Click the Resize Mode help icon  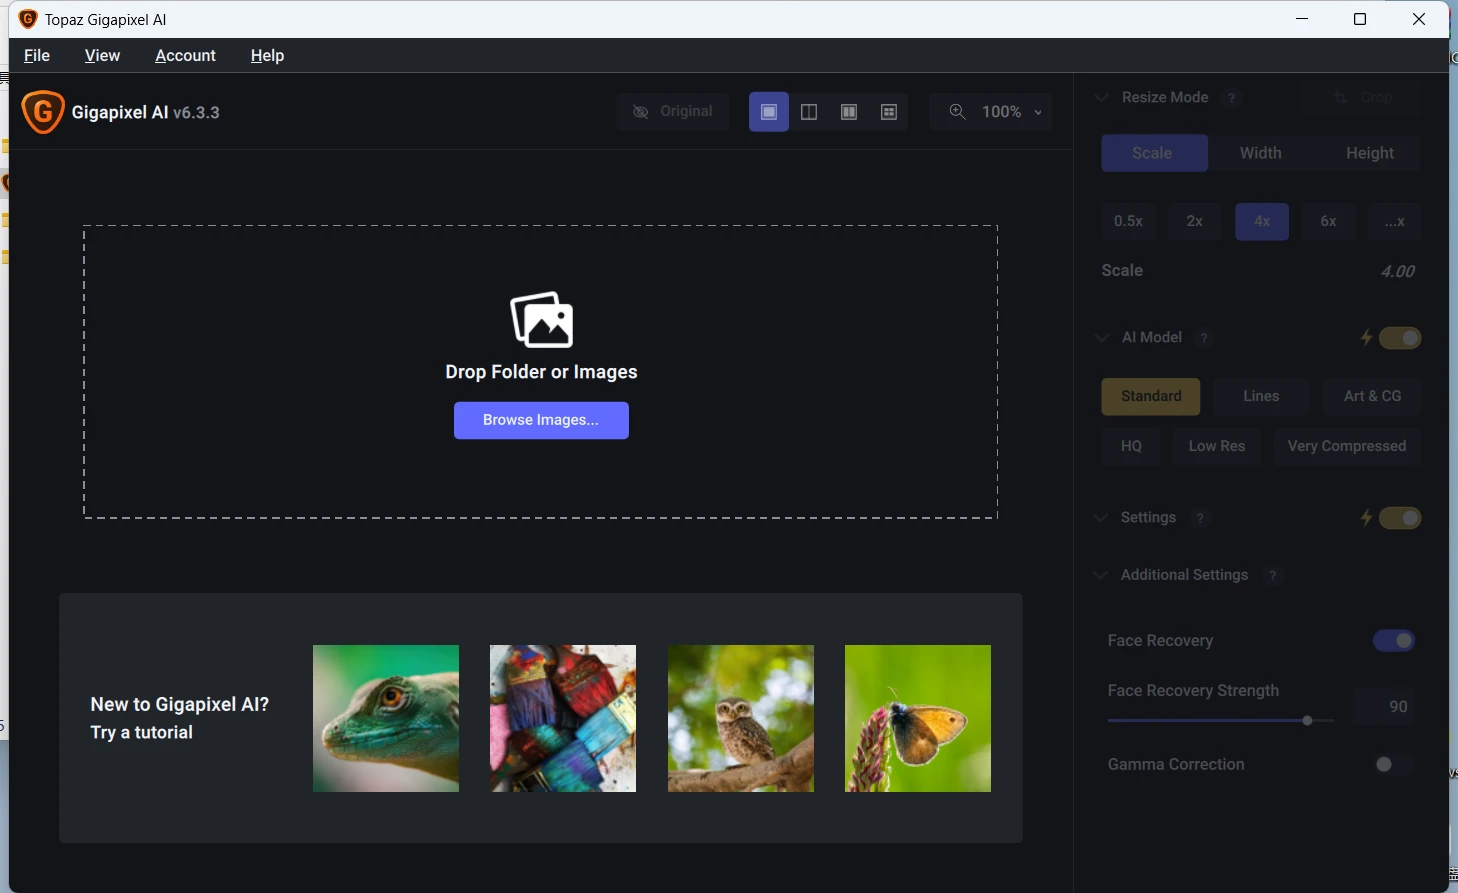[1232, 98]
